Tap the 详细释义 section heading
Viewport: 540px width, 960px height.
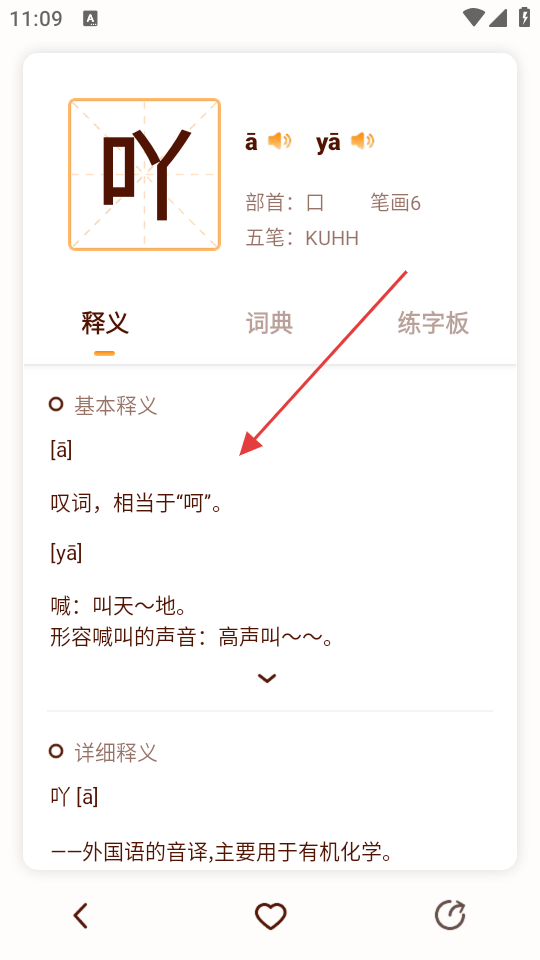coord(116,752)
